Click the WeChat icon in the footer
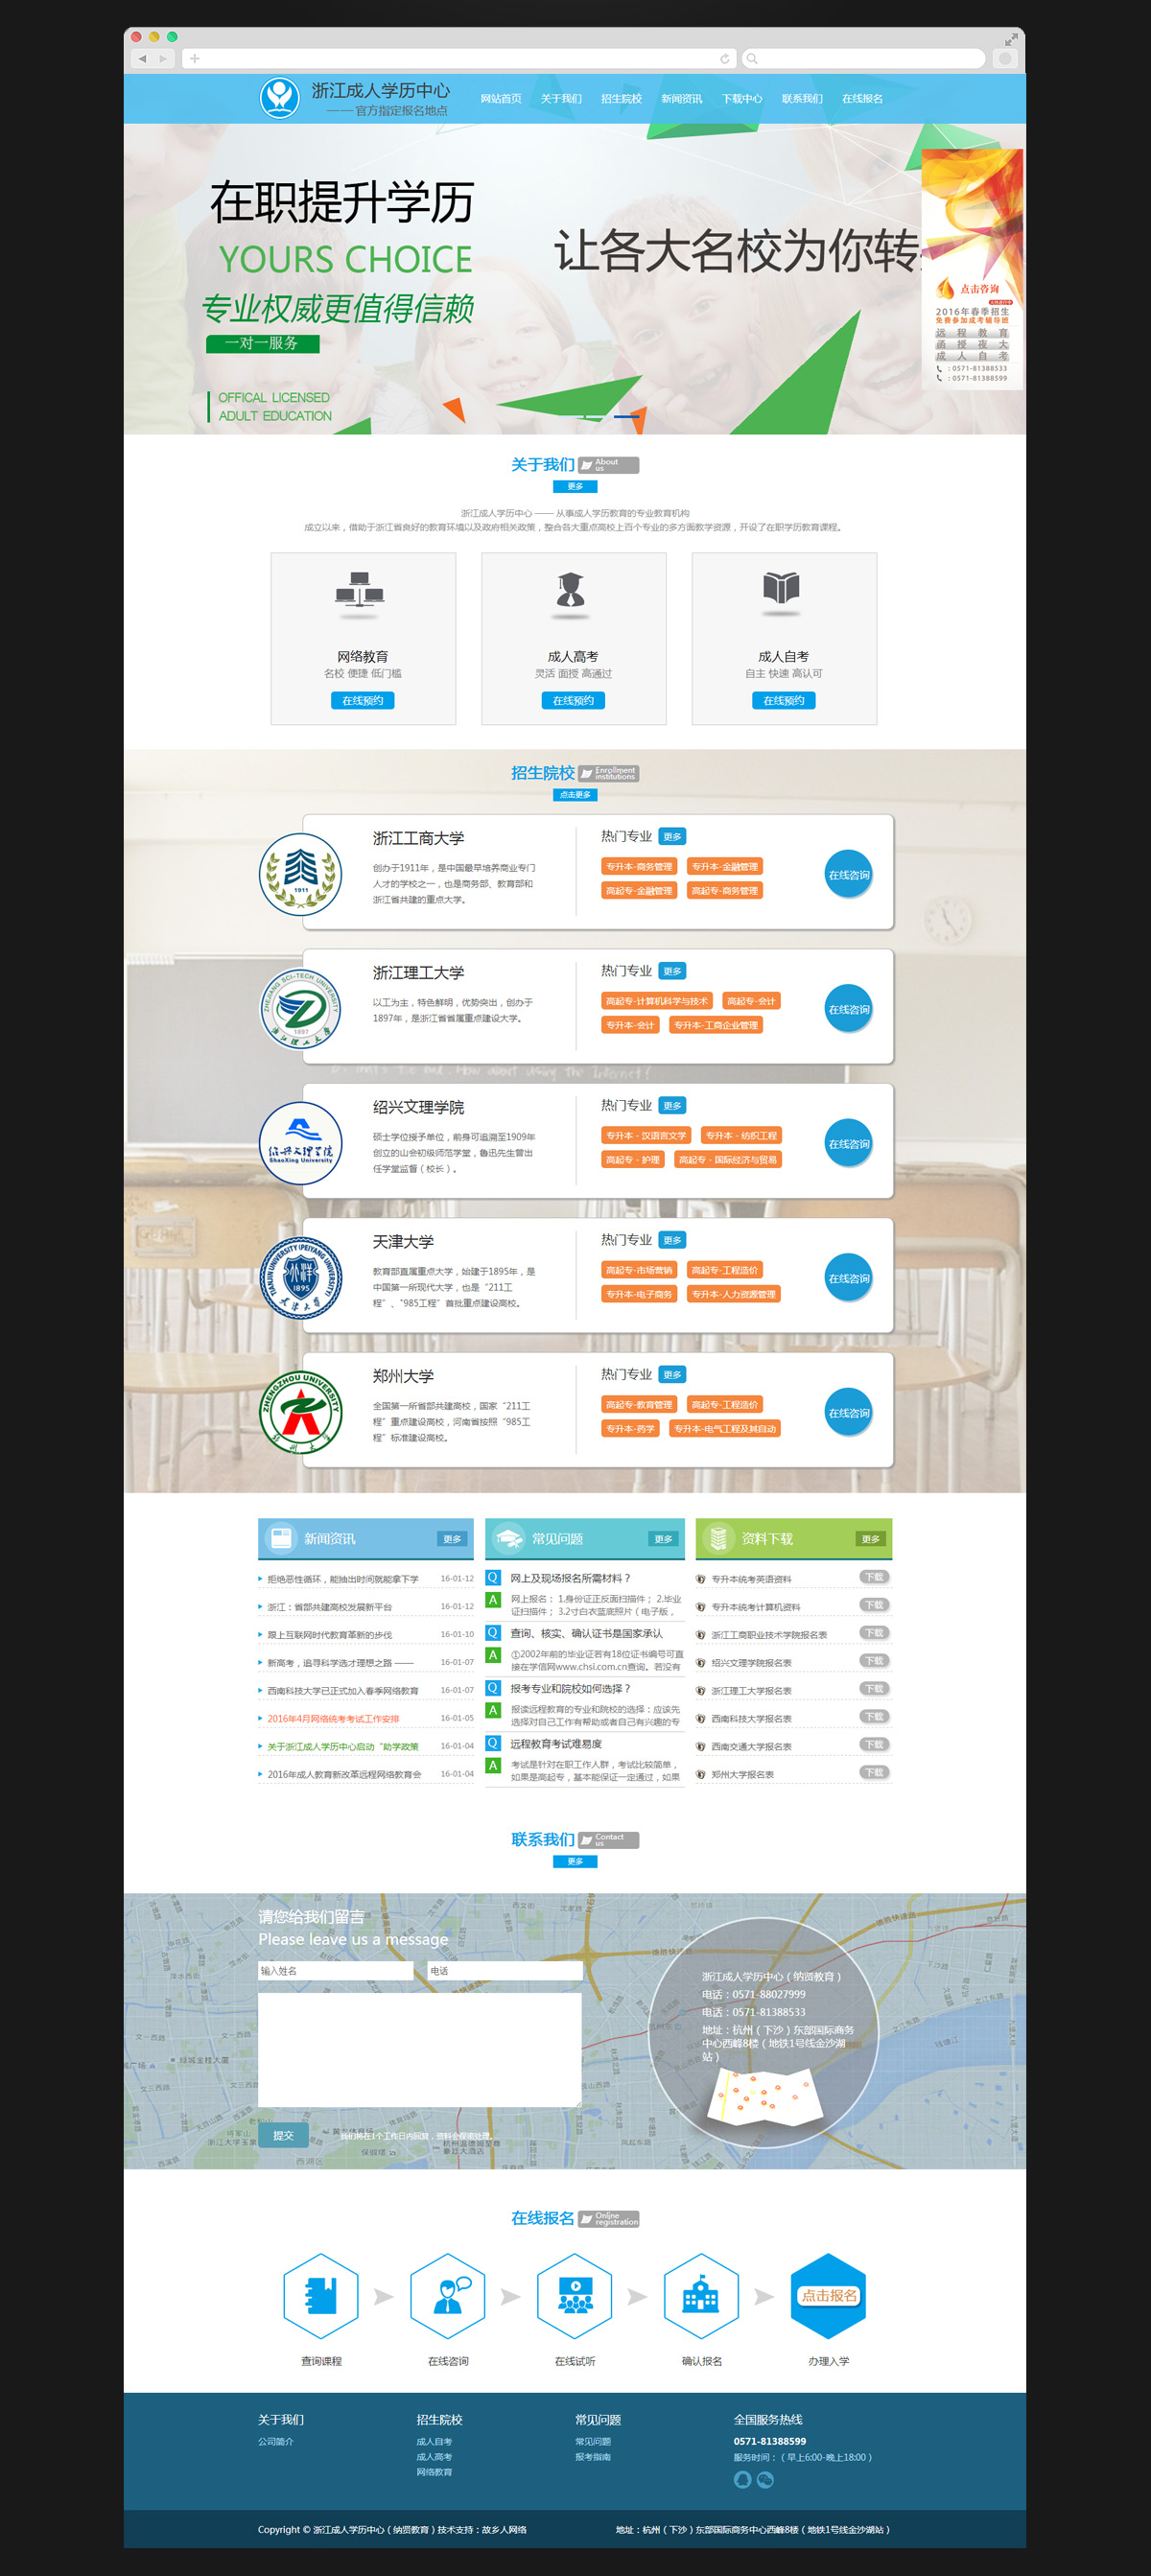This screenshot has height=2576, width=1151. click(765, 2479)
